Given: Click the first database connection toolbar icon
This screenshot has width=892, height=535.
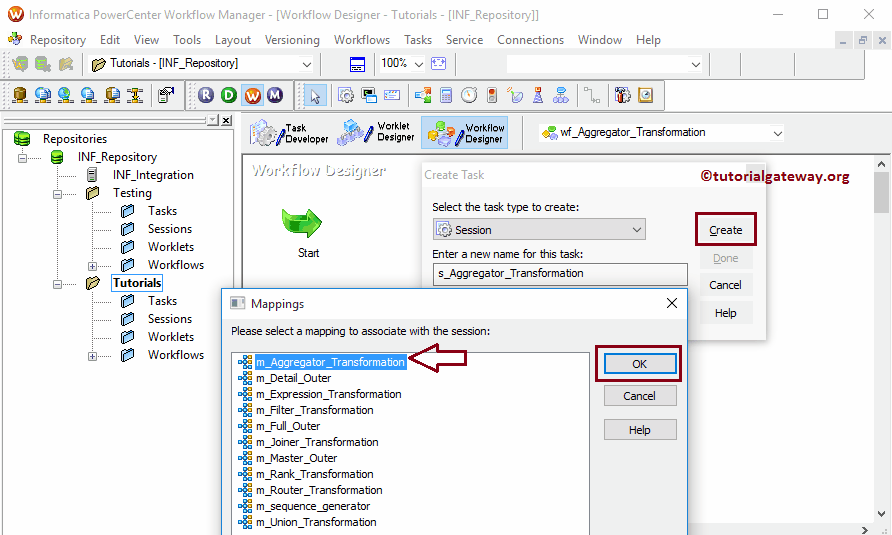Looking at the screenshot, I should [x=20, y=96].
